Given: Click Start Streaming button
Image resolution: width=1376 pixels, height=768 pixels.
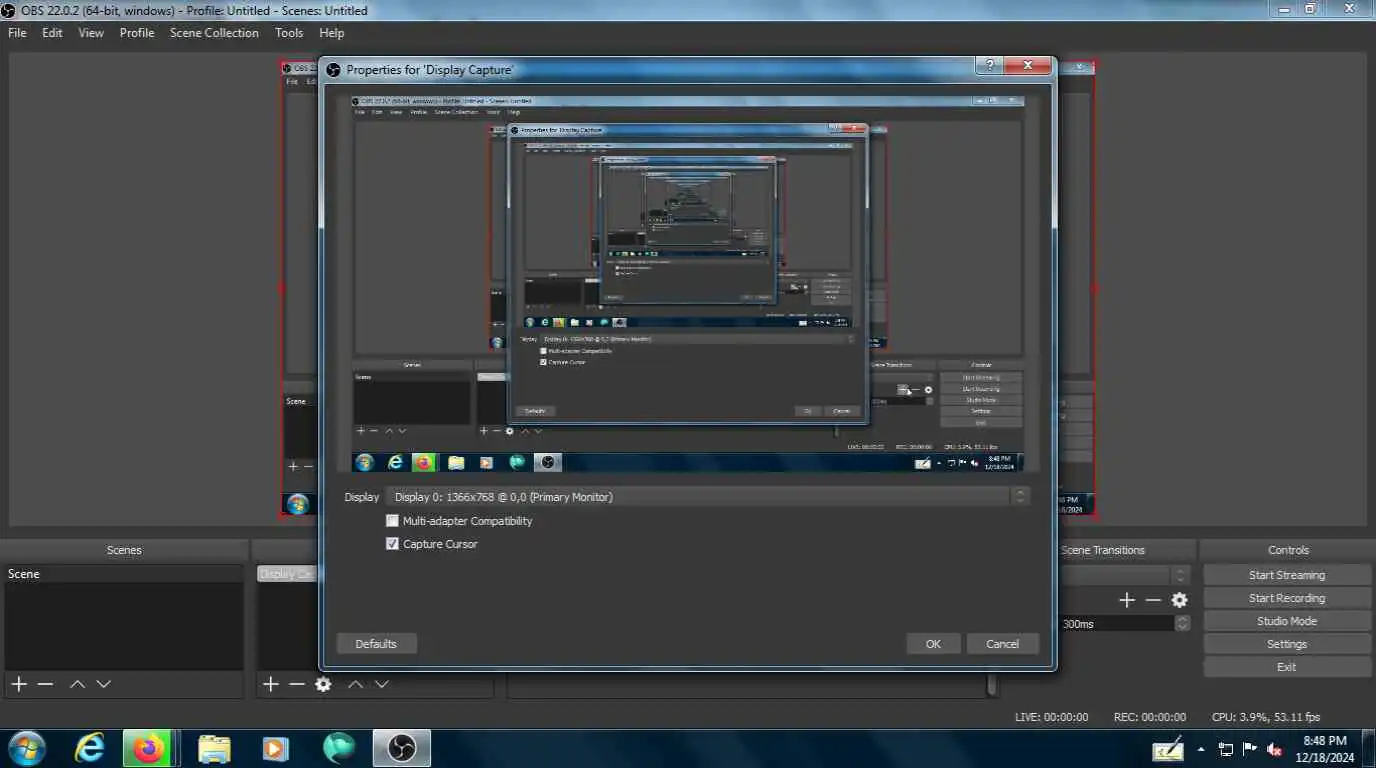Looking at the screenshot, I should coord(1287,575).
